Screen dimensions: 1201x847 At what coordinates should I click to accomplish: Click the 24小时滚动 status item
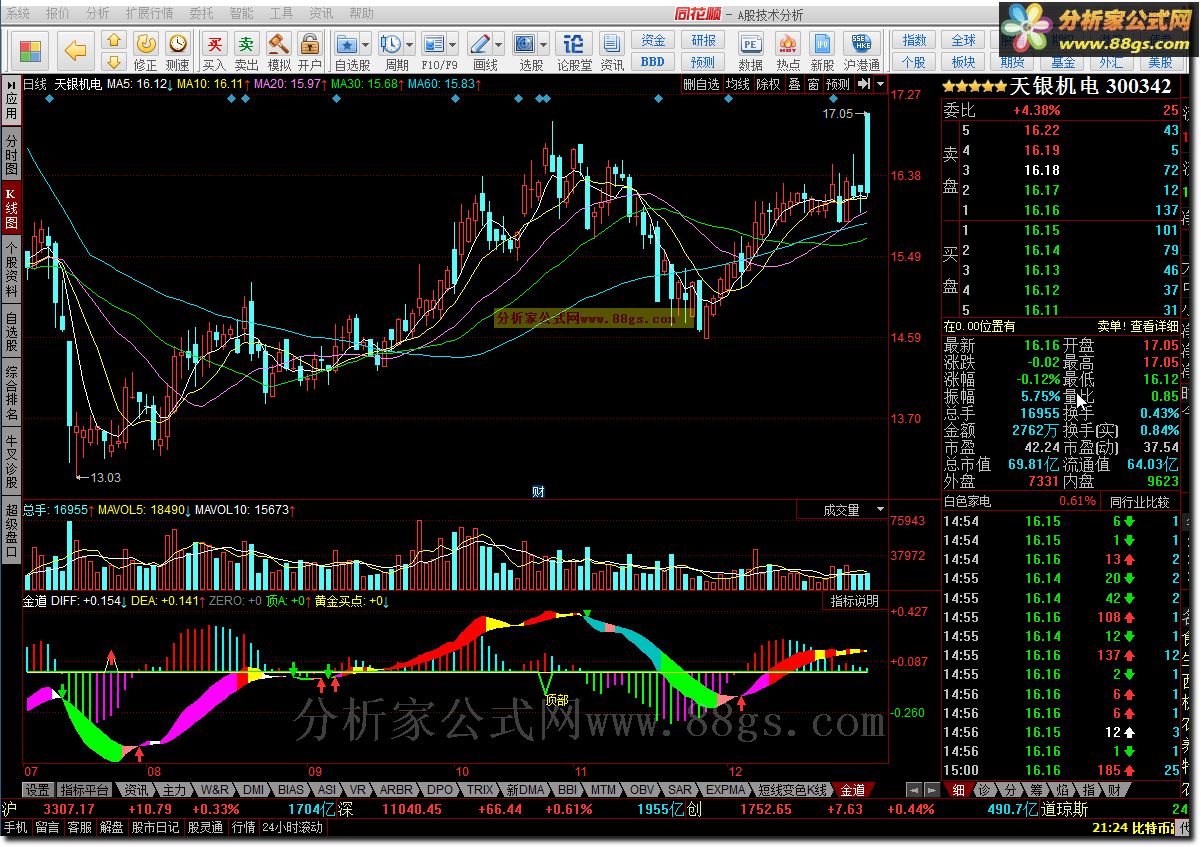[x=293, y=828]
